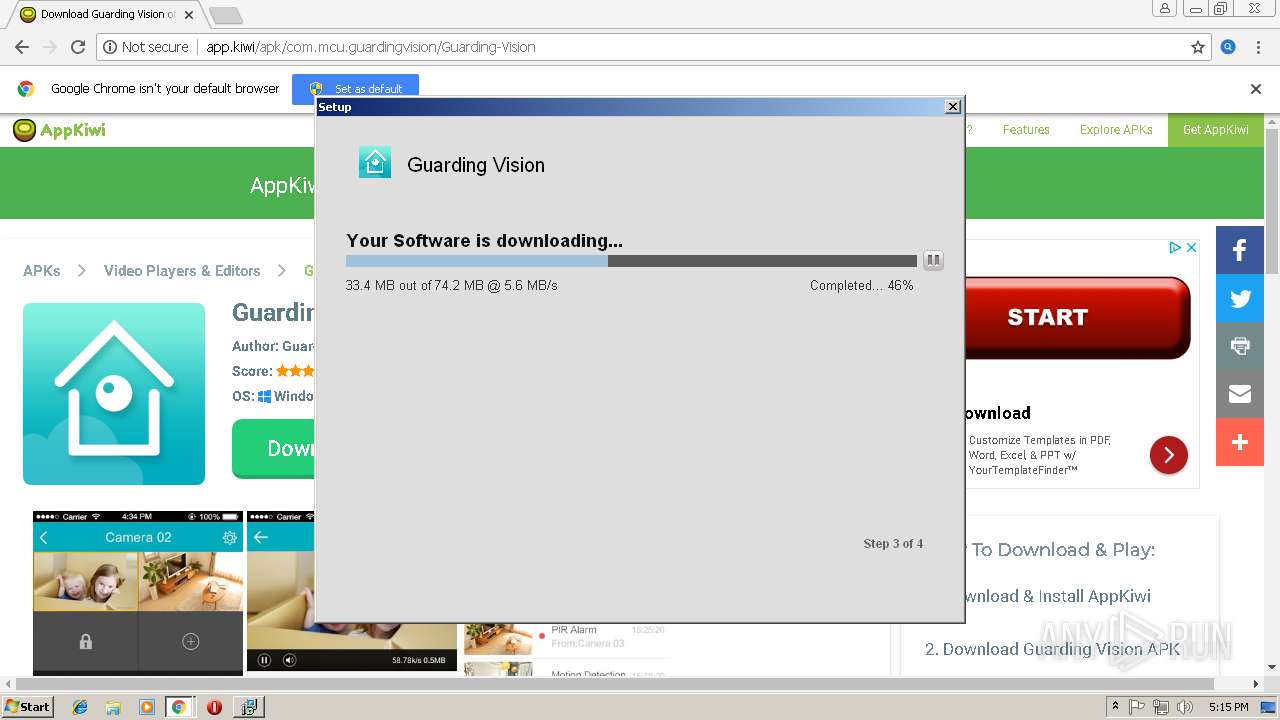Click Download Guarding Vision APK step text

click(1052, 649)
